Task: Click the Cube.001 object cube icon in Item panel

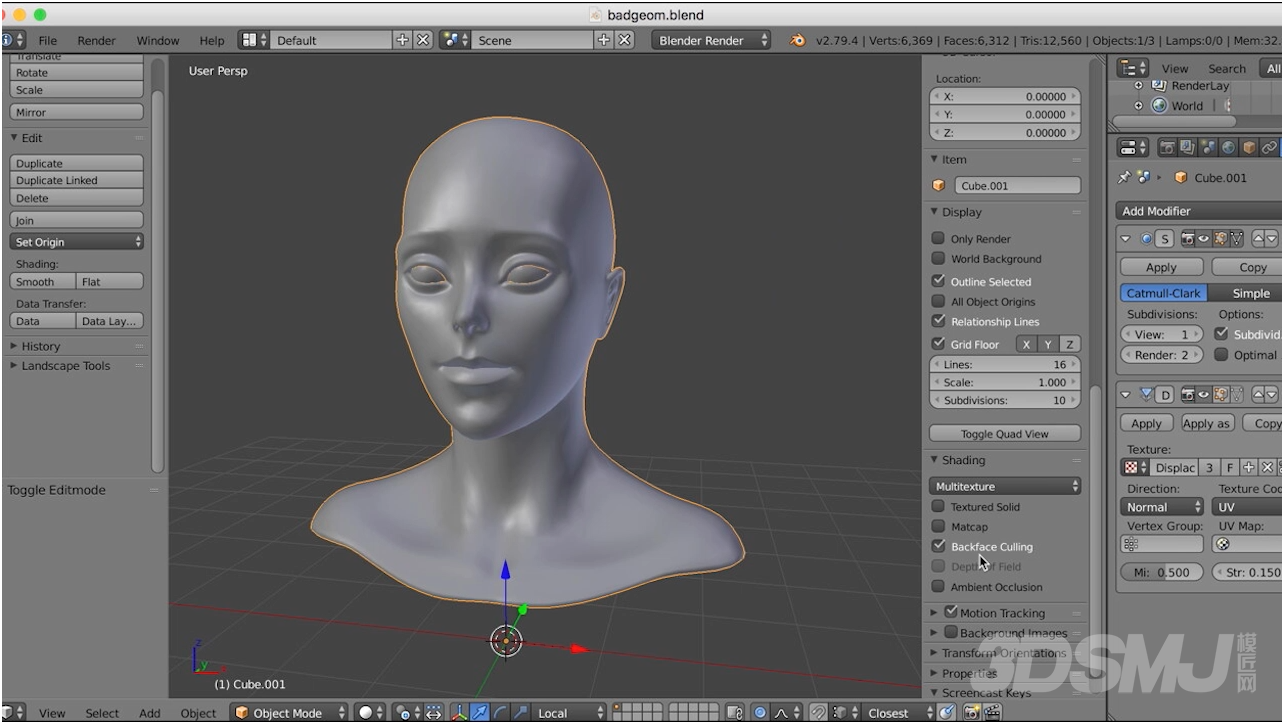Action: pyautogui.click(x=939, y=186)
